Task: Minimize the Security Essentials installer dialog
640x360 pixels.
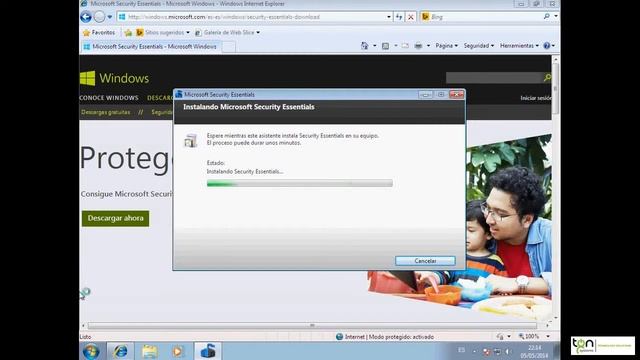Action: (x=425, y=95)
